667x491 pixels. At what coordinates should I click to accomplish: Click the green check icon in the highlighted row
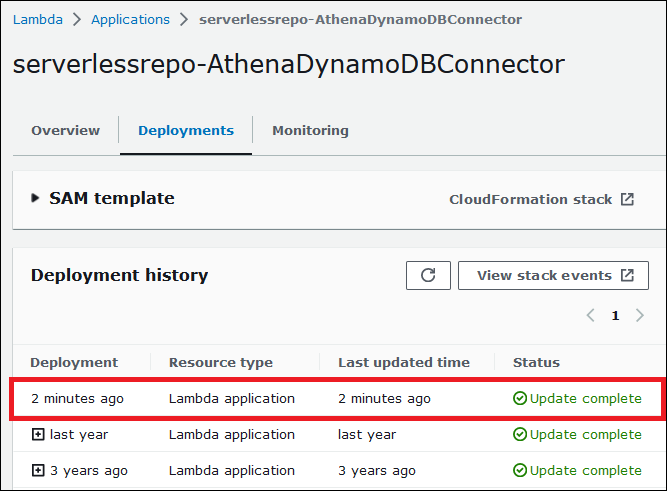(x=519, y=399)
